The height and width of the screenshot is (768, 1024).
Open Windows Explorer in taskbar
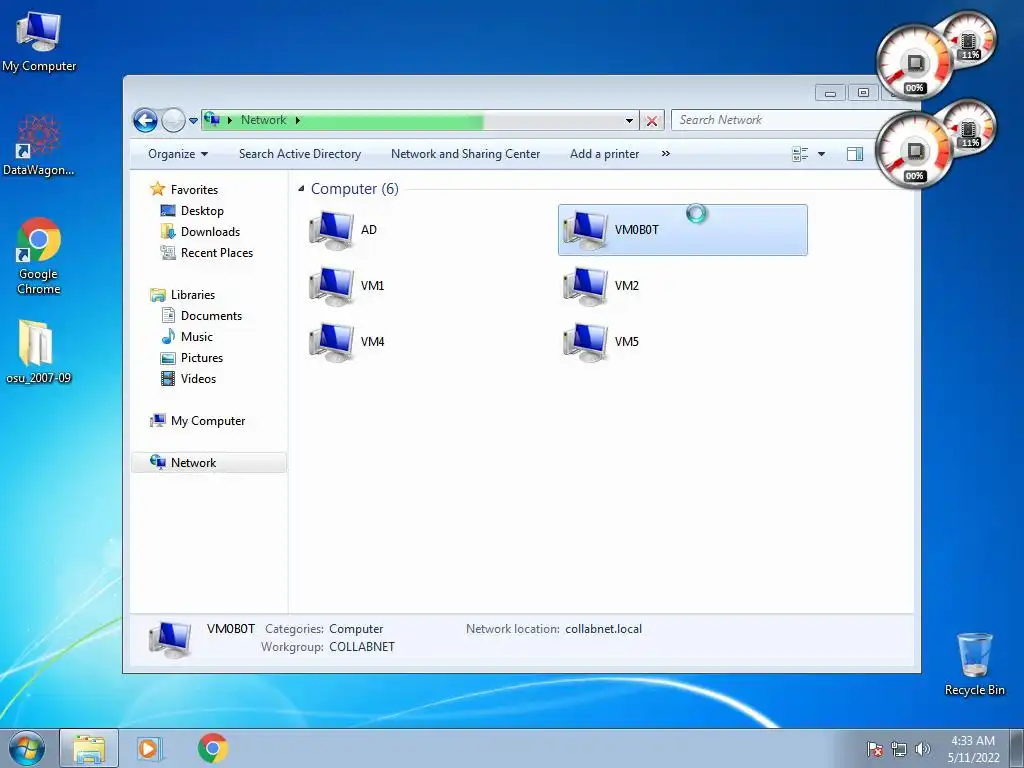(x=89, y=748)
